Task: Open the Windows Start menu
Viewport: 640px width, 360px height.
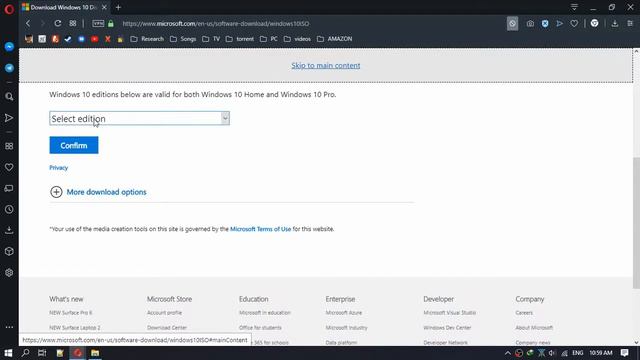Action: coord(8,353)
